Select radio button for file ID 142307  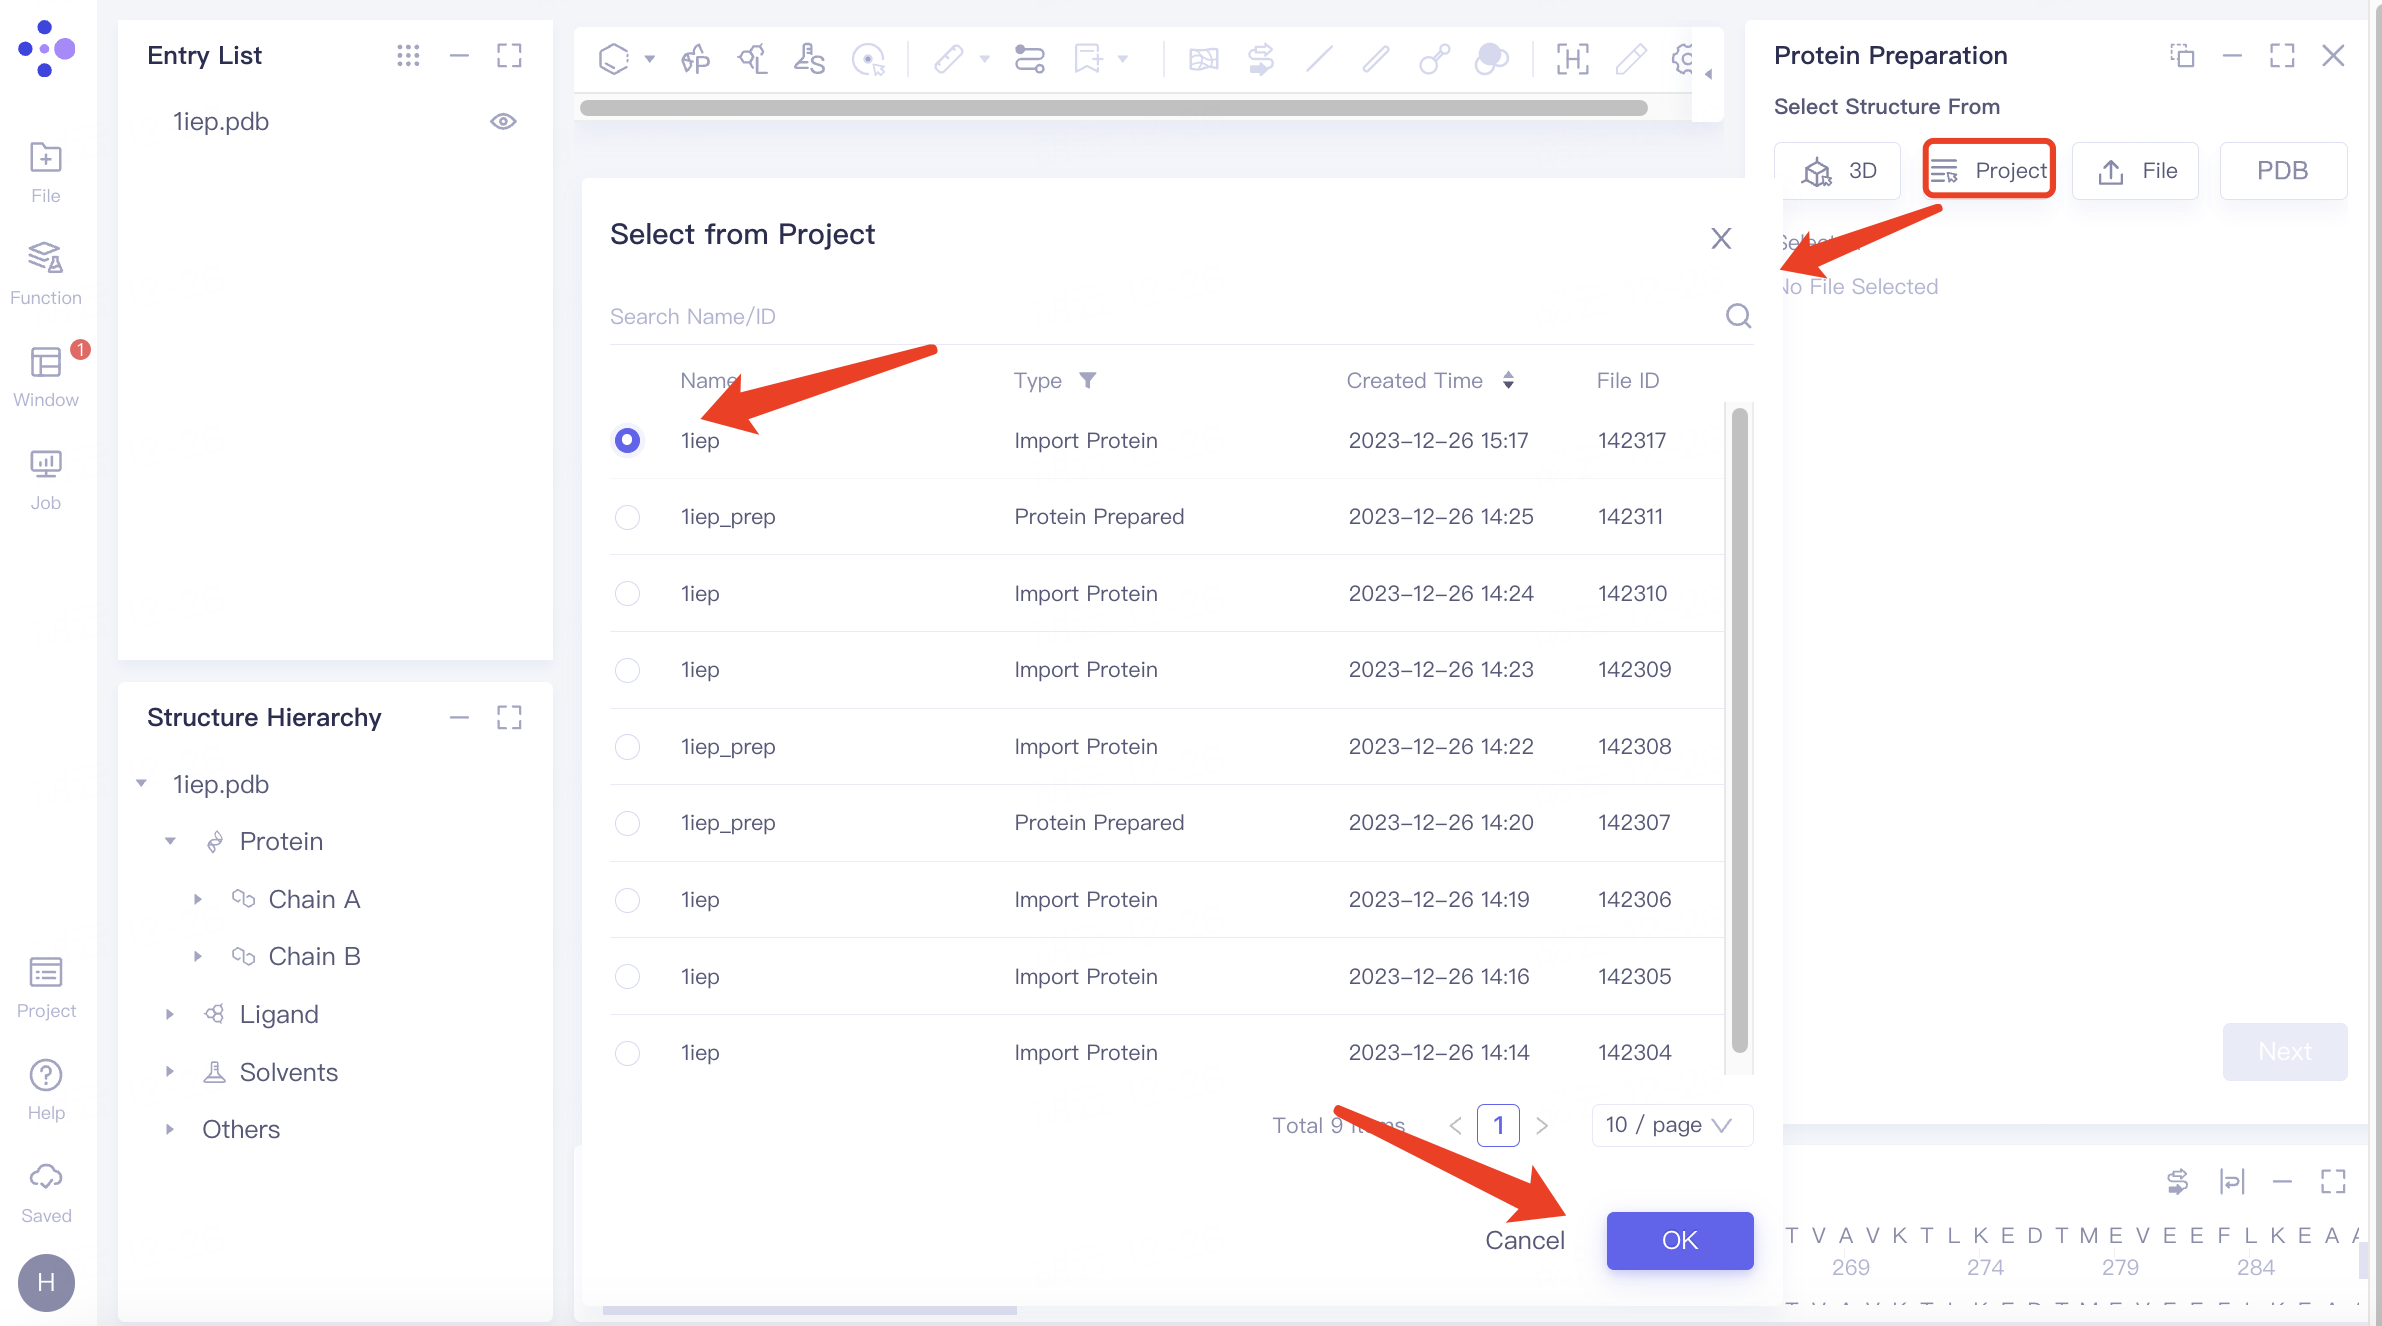tap(627, 823)
